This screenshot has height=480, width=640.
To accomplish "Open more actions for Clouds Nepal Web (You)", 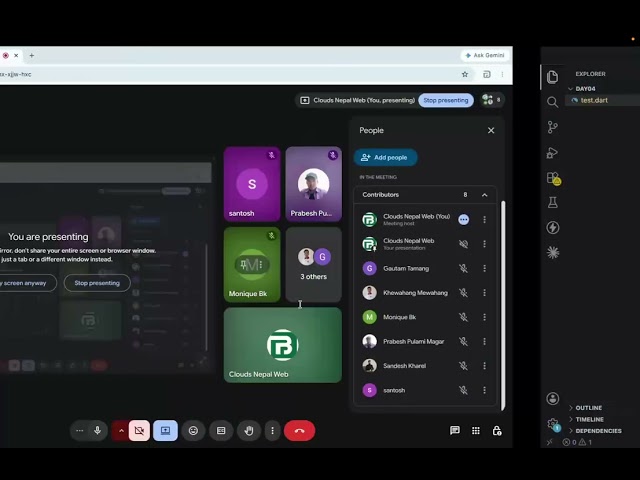I will (484, 220).
